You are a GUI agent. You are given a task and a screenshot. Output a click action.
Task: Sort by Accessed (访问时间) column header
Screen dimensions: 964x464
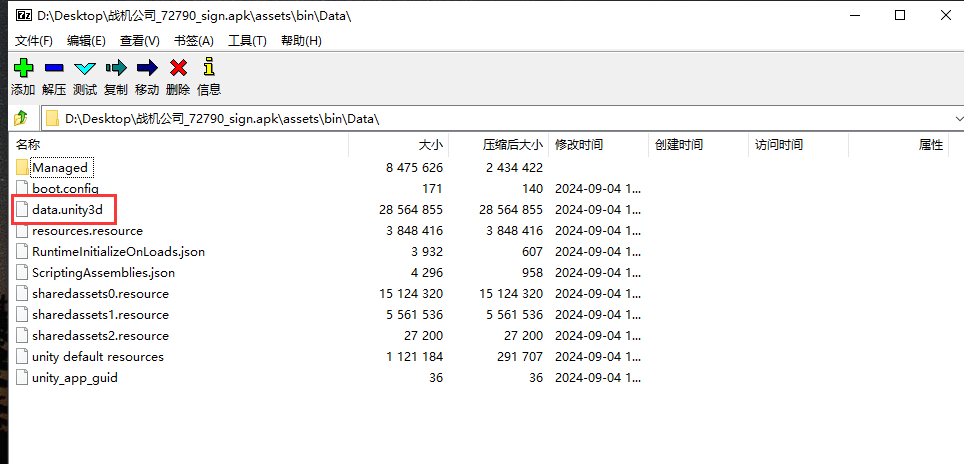(798, 145)
